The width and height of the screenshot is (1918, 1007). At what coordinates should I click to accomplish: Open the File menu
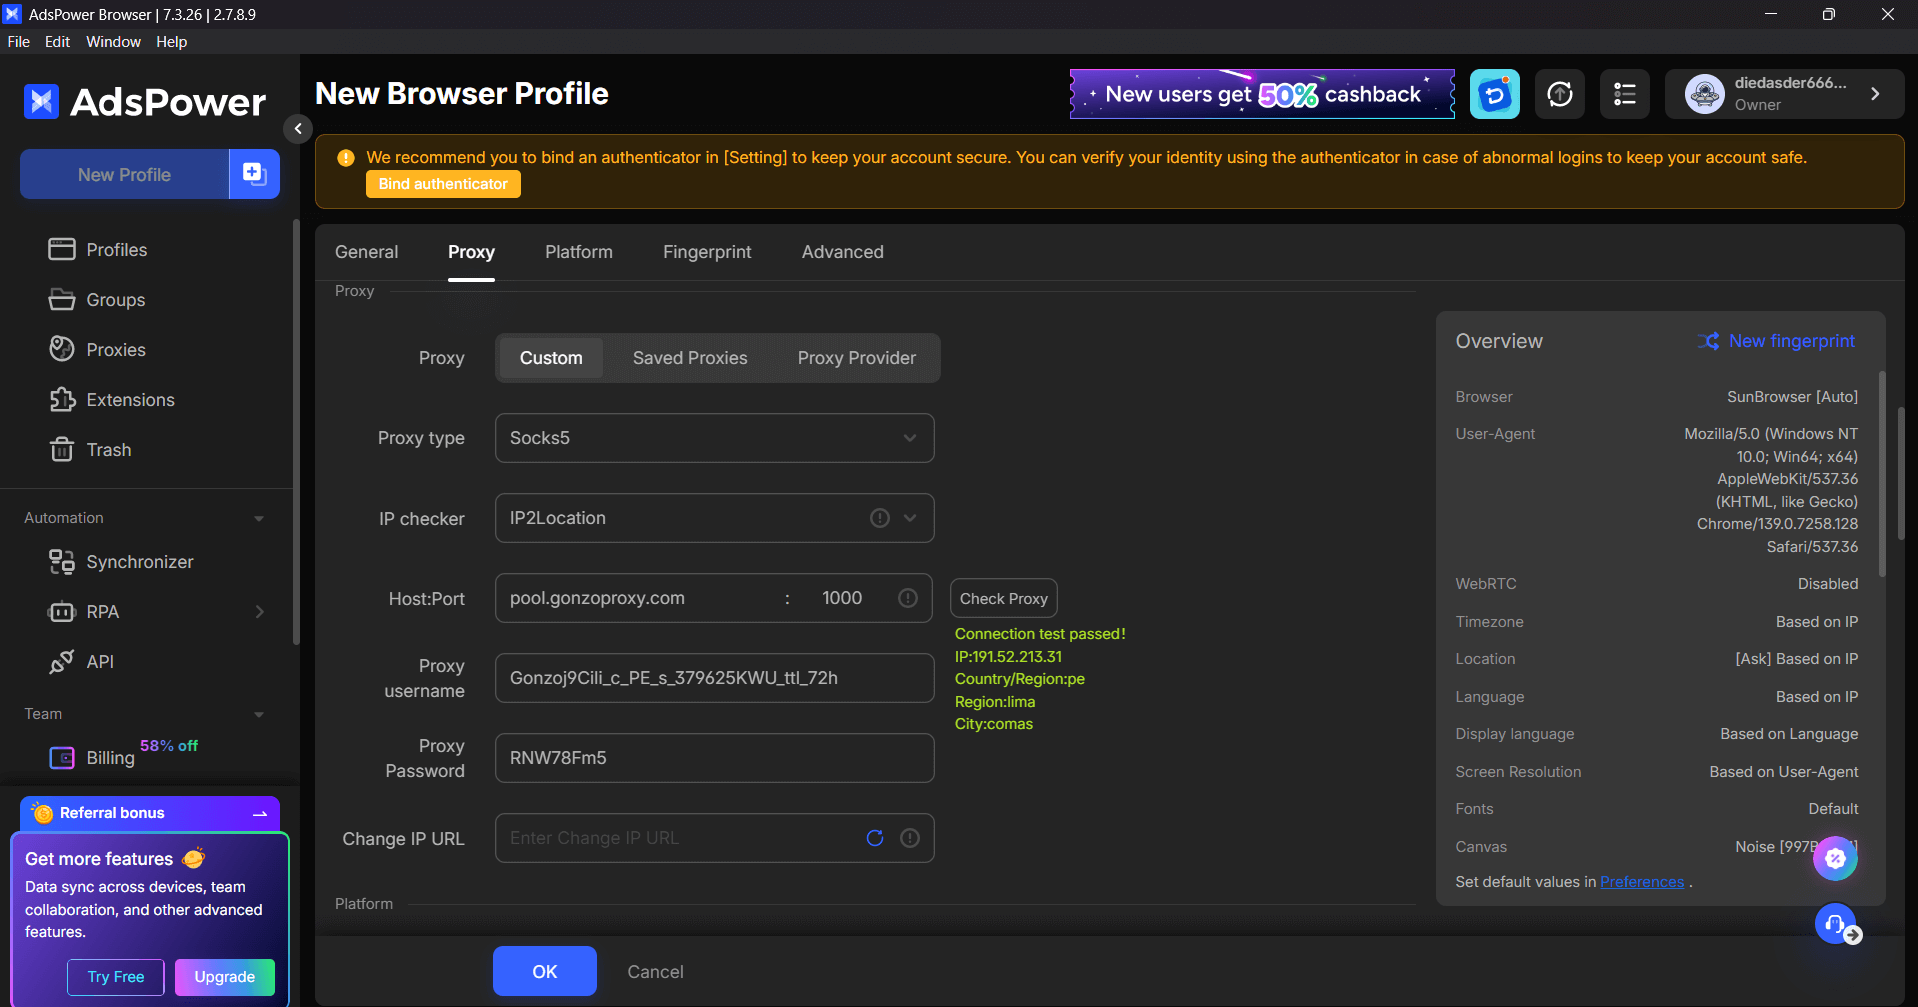19,42
